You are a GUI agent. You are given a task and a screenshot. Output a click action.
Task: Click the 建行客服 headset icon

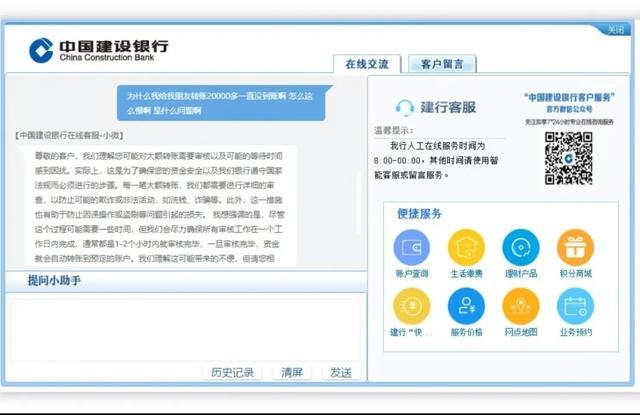405,107
